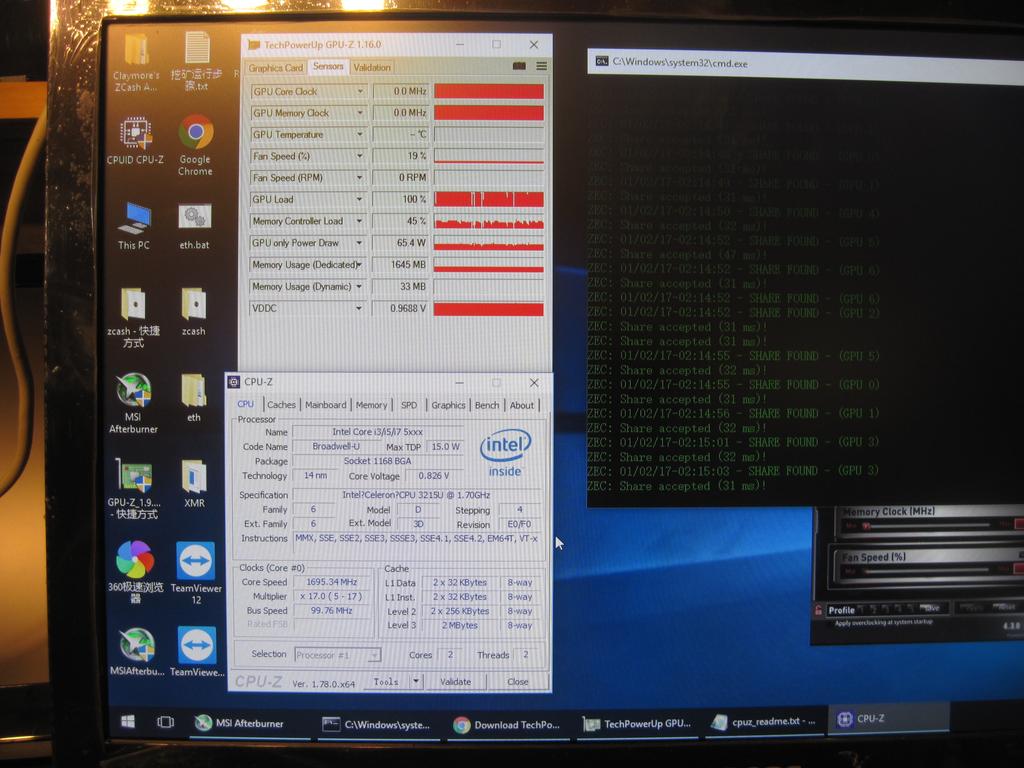Click the Validate button in CPU-Z

coord(456,682)
